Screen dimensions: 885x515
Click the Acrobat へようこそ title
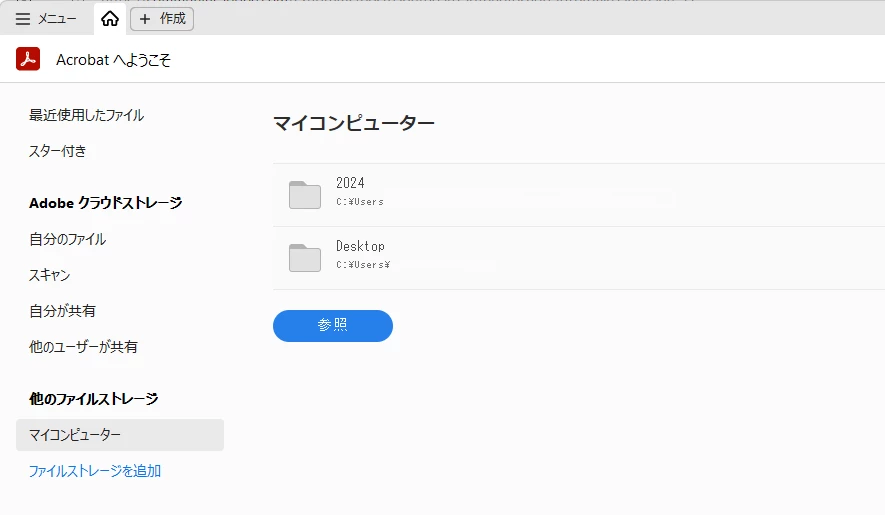tap(113, 60)
